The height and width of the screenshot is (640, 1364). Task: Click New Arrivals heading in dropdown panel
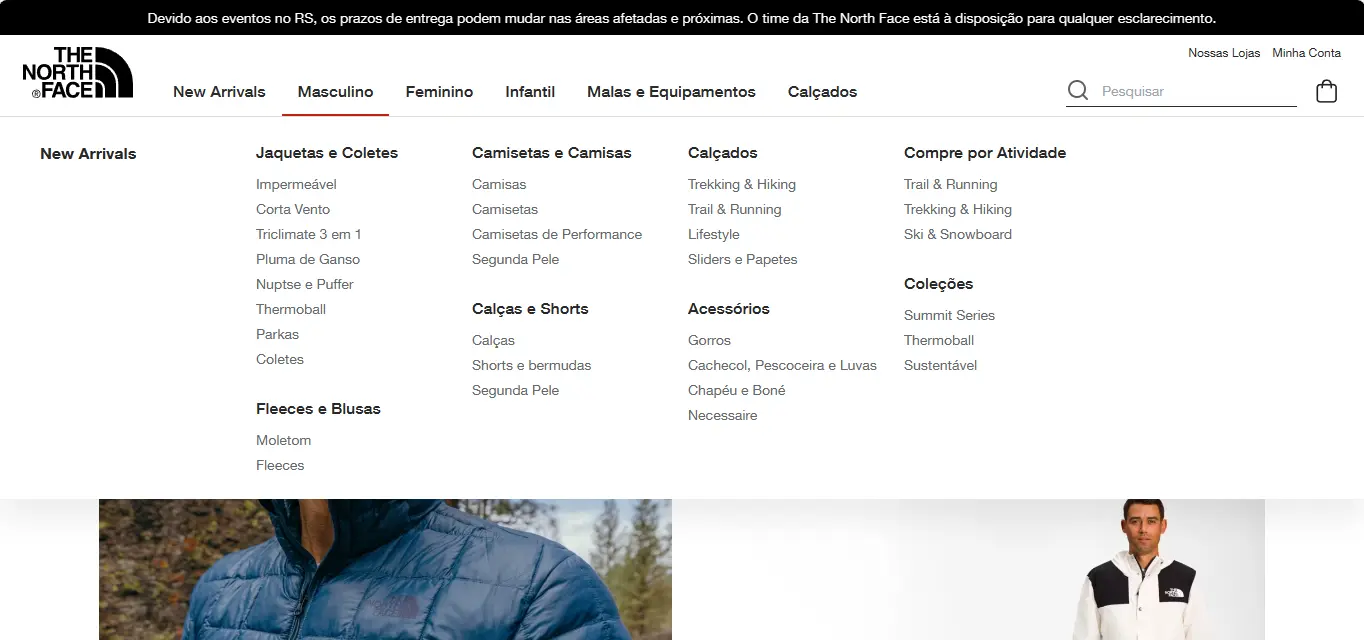point(88,153)
